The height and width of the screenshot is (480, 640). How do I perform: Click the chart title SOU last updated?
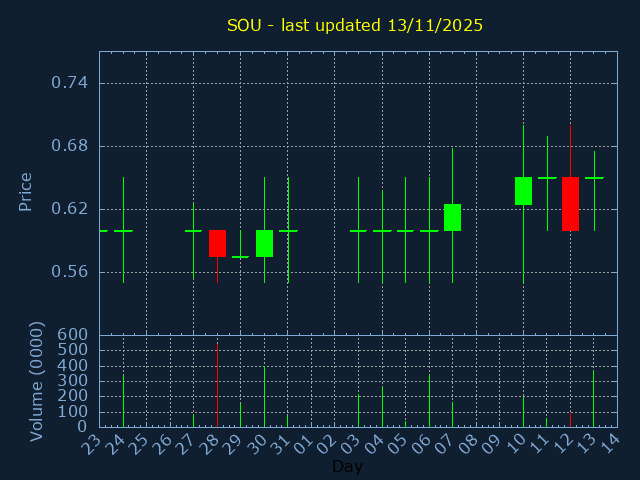(x=355, y=25)
